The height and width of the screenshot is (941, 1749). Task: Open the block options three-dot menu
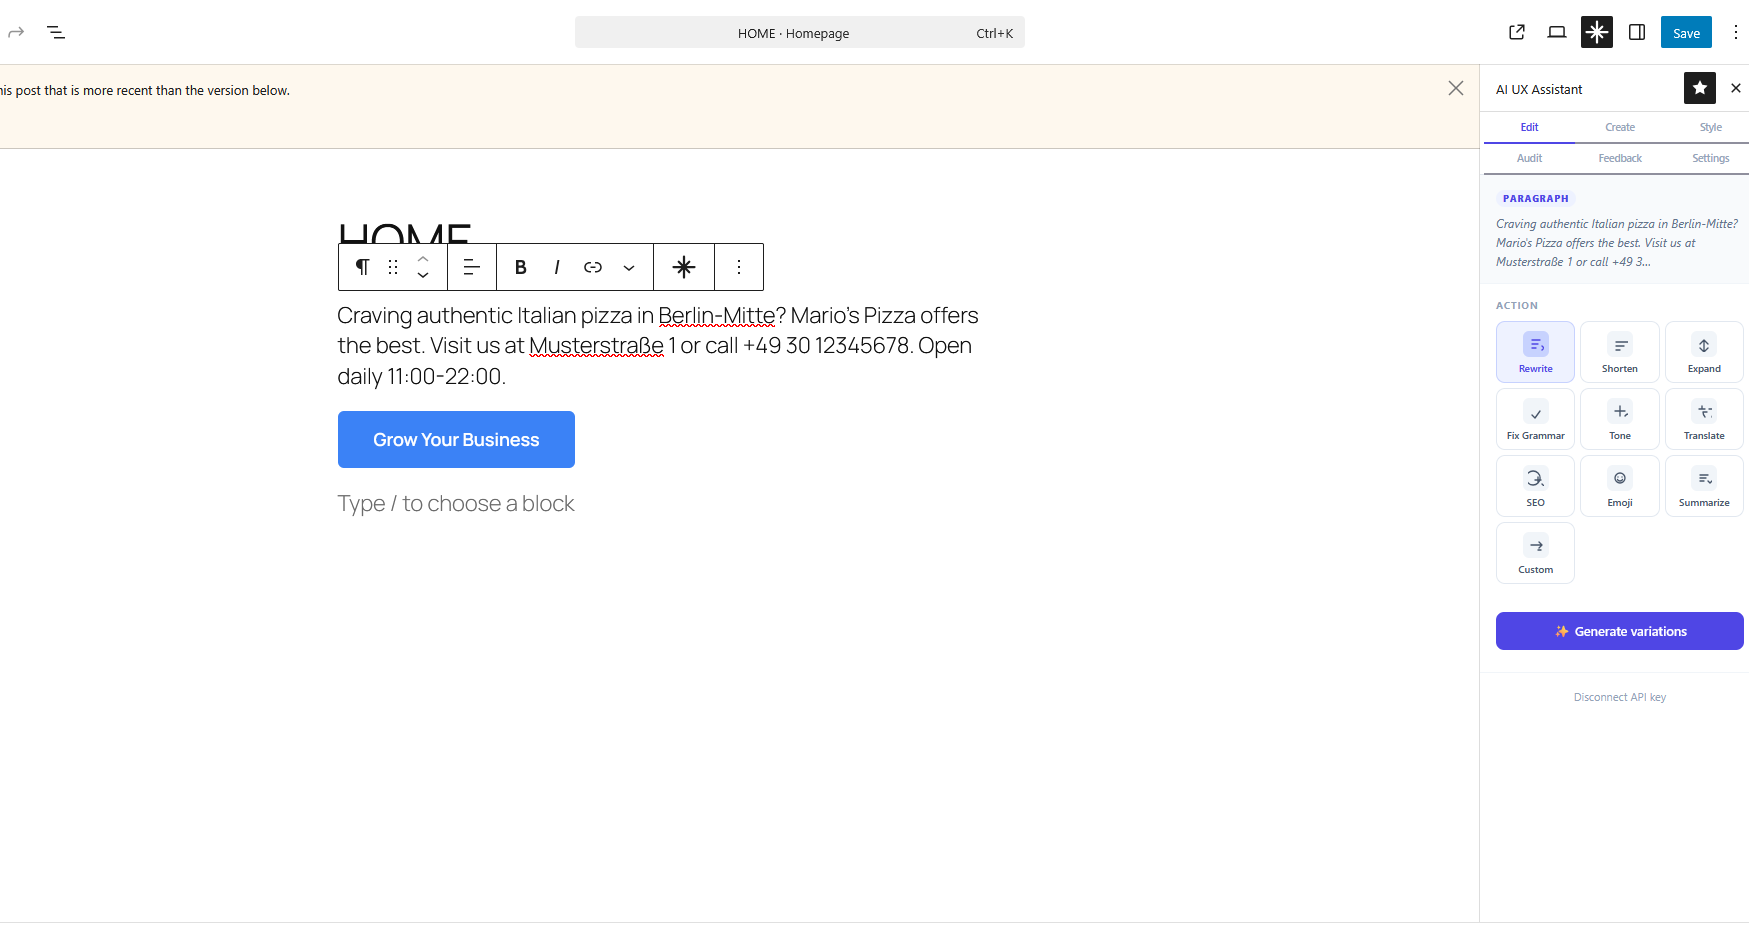[x=739, y=267]
